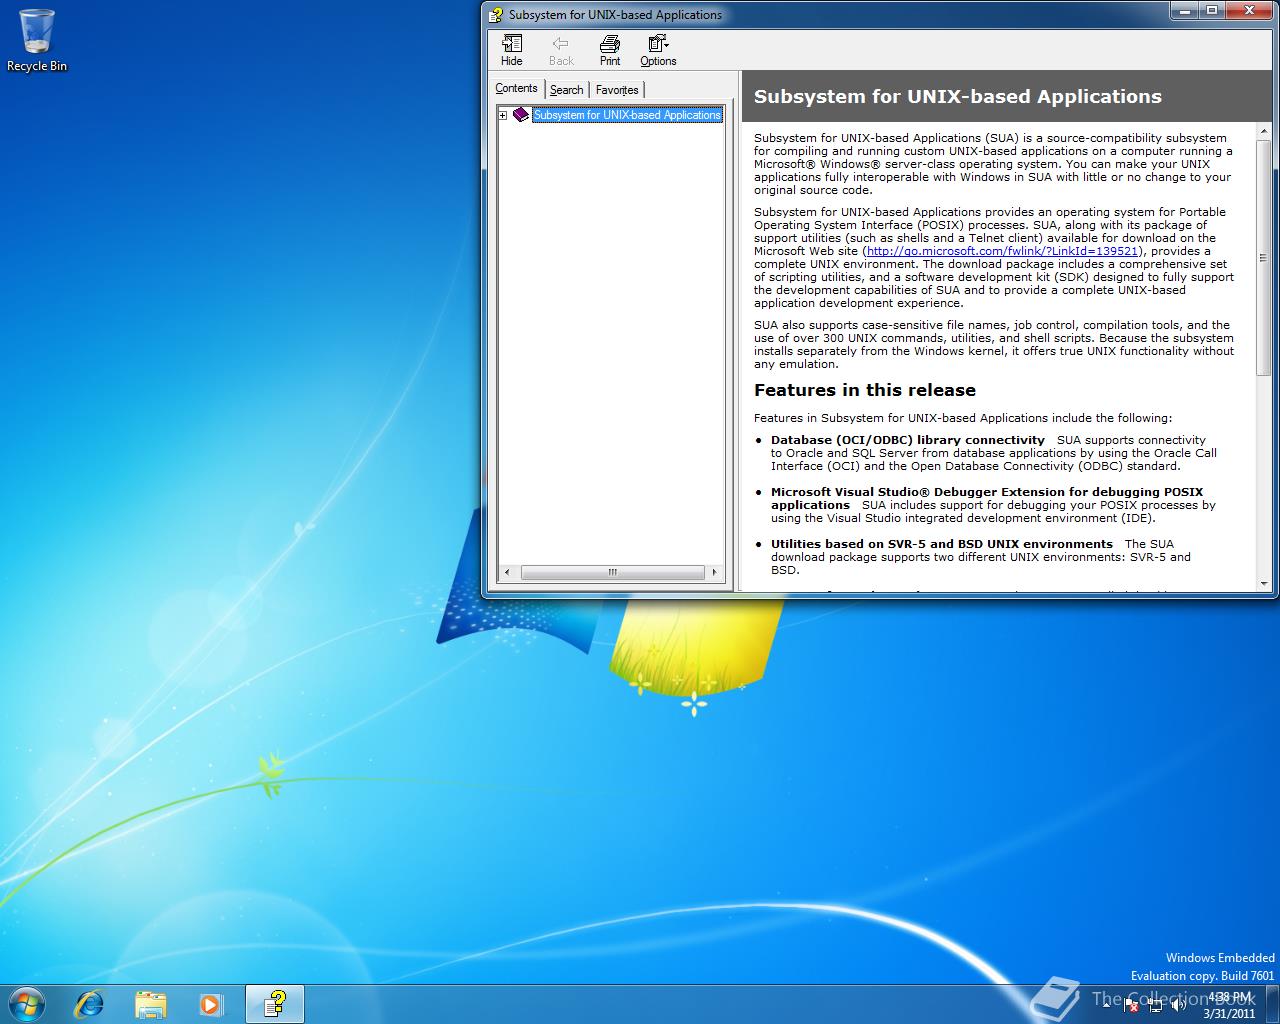Click the Database (OCI/ODBC) library connectivity text

(x=907, y=440)
